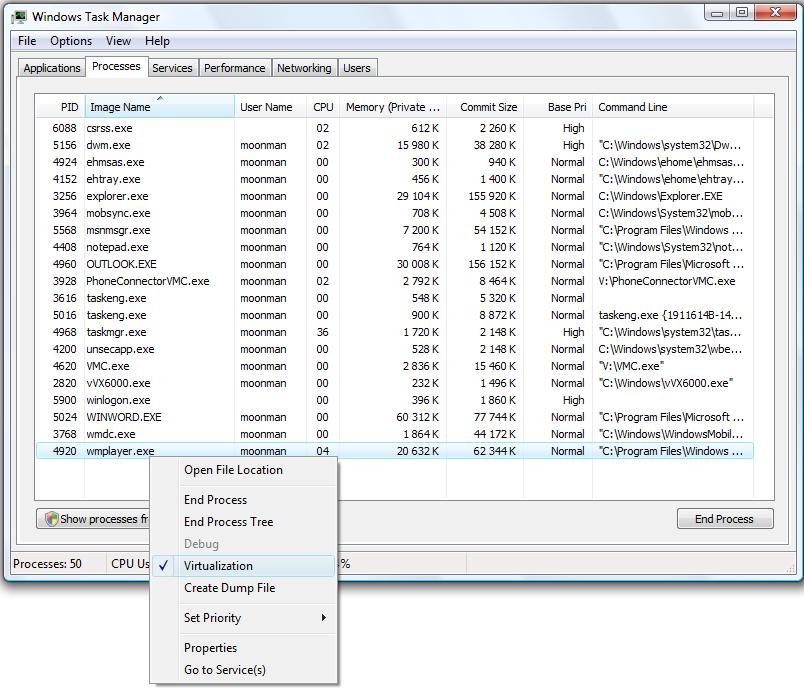Select the msnmsgr.exe process row
This screenshot has height=688, width=804.
tap(395, 230)
